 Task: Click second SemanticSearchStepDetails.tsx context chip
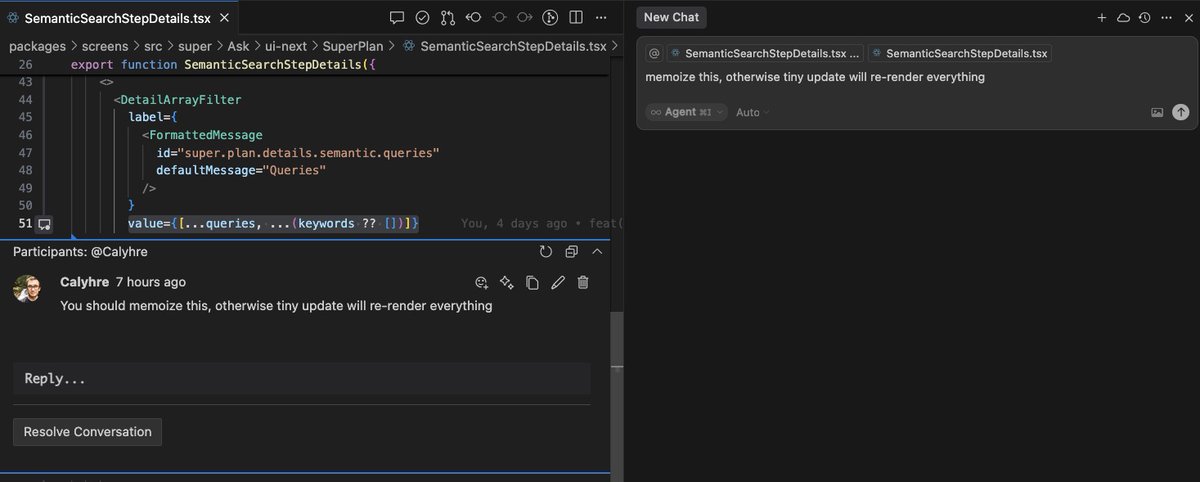[959, 54]
